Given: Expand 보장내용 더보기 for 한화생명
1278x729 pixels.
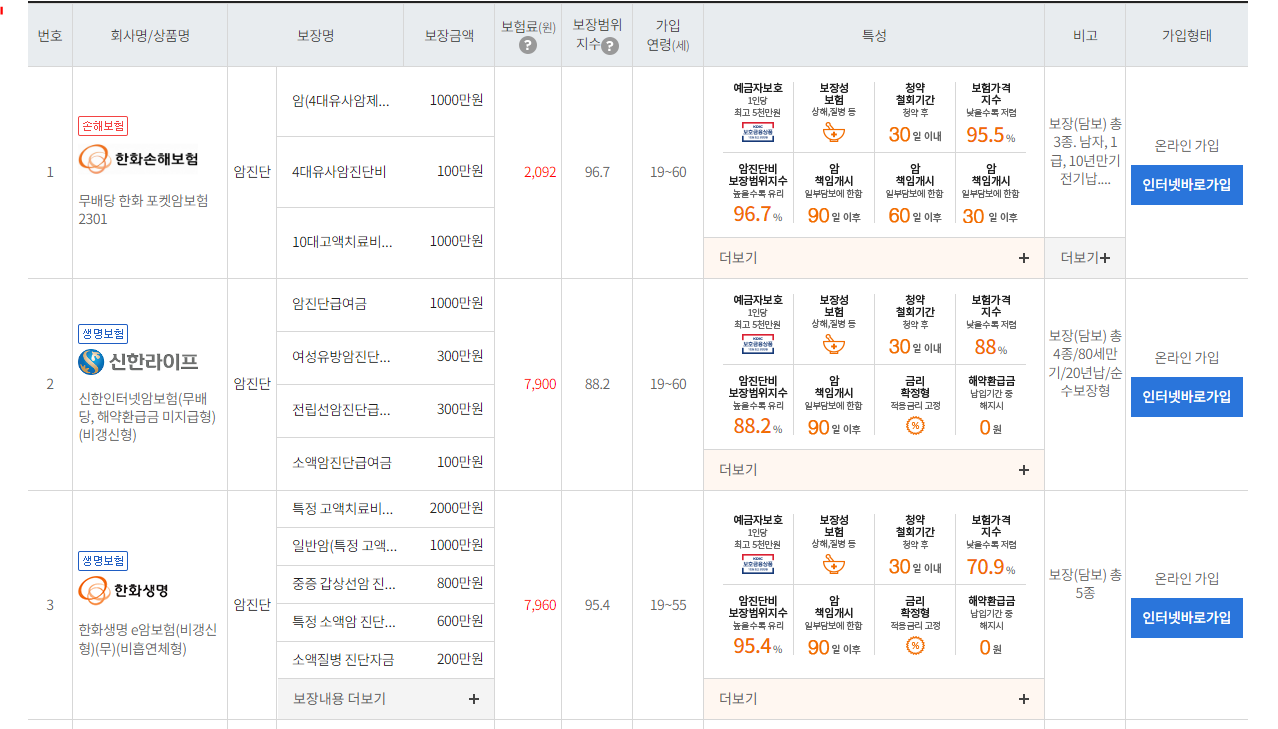Looking at the screenshot, I should pyautogui.click(x=386, y=699).
